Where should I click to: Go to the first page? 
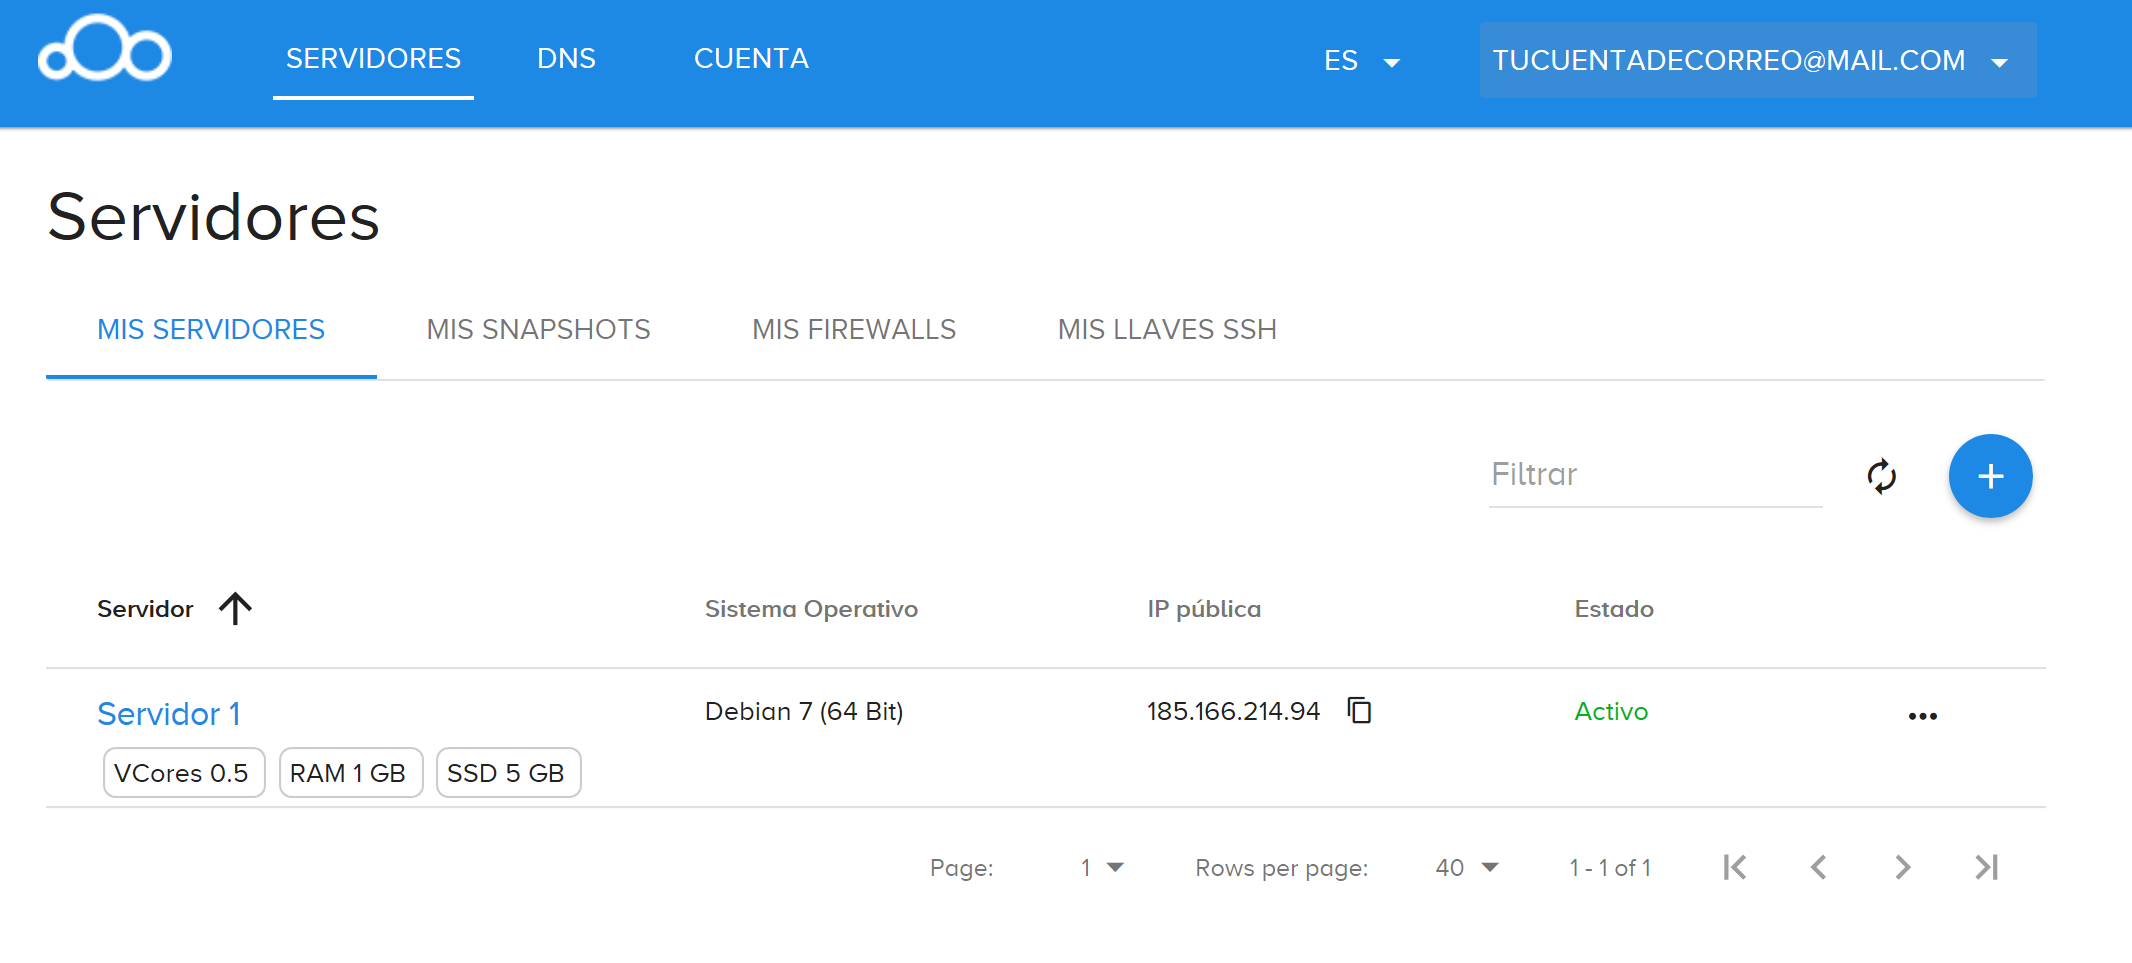pos(1734,867)
